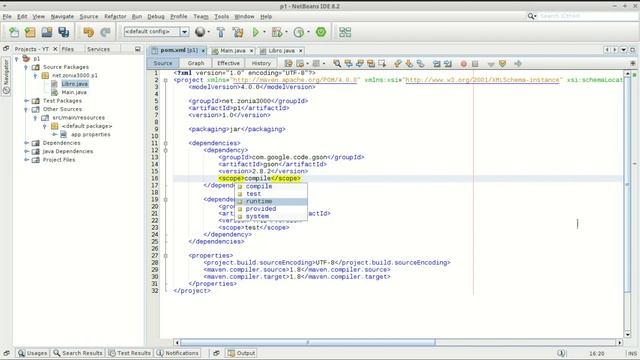Expand the Java Dependencies node
Viewport: 640px width, 360px height.
click(26, 151)
